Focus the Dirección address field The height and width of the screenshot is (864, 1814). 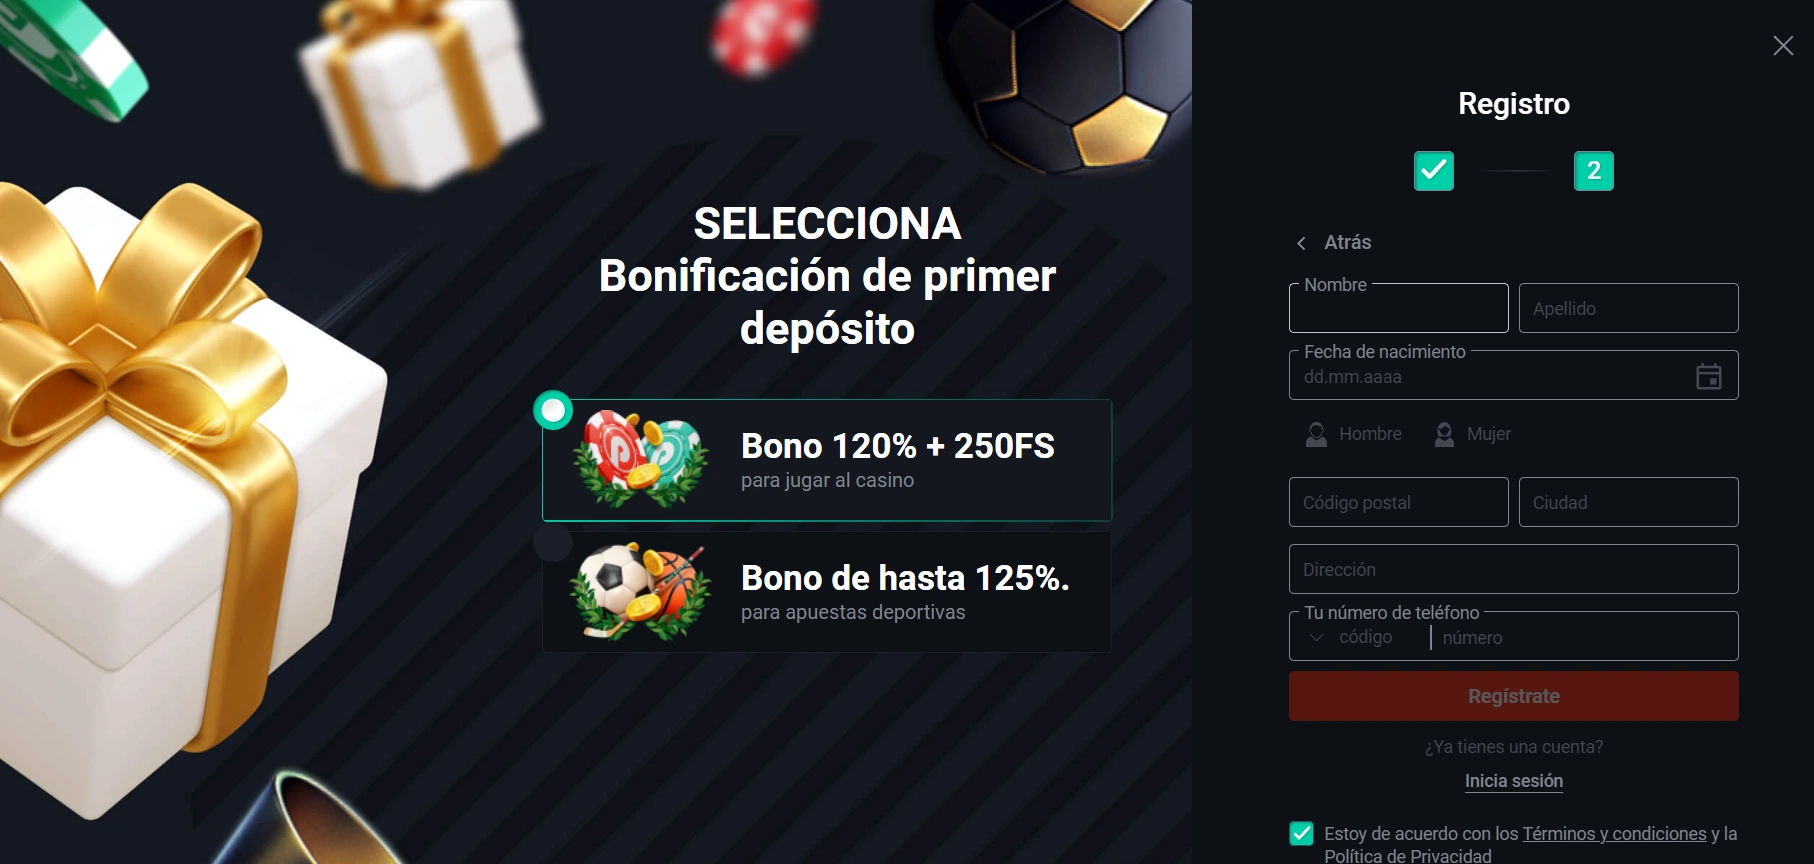point(1513,569)
